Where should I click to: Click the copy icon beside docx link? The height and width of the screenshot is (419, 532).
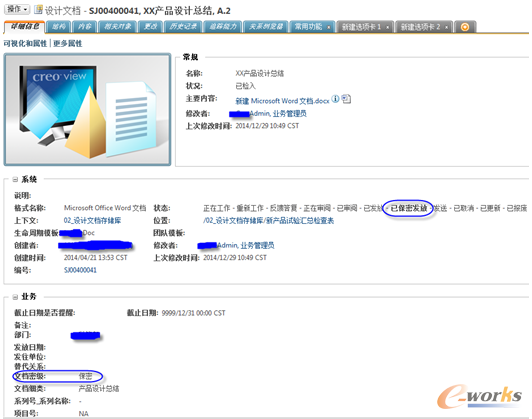tap(346, 99)
